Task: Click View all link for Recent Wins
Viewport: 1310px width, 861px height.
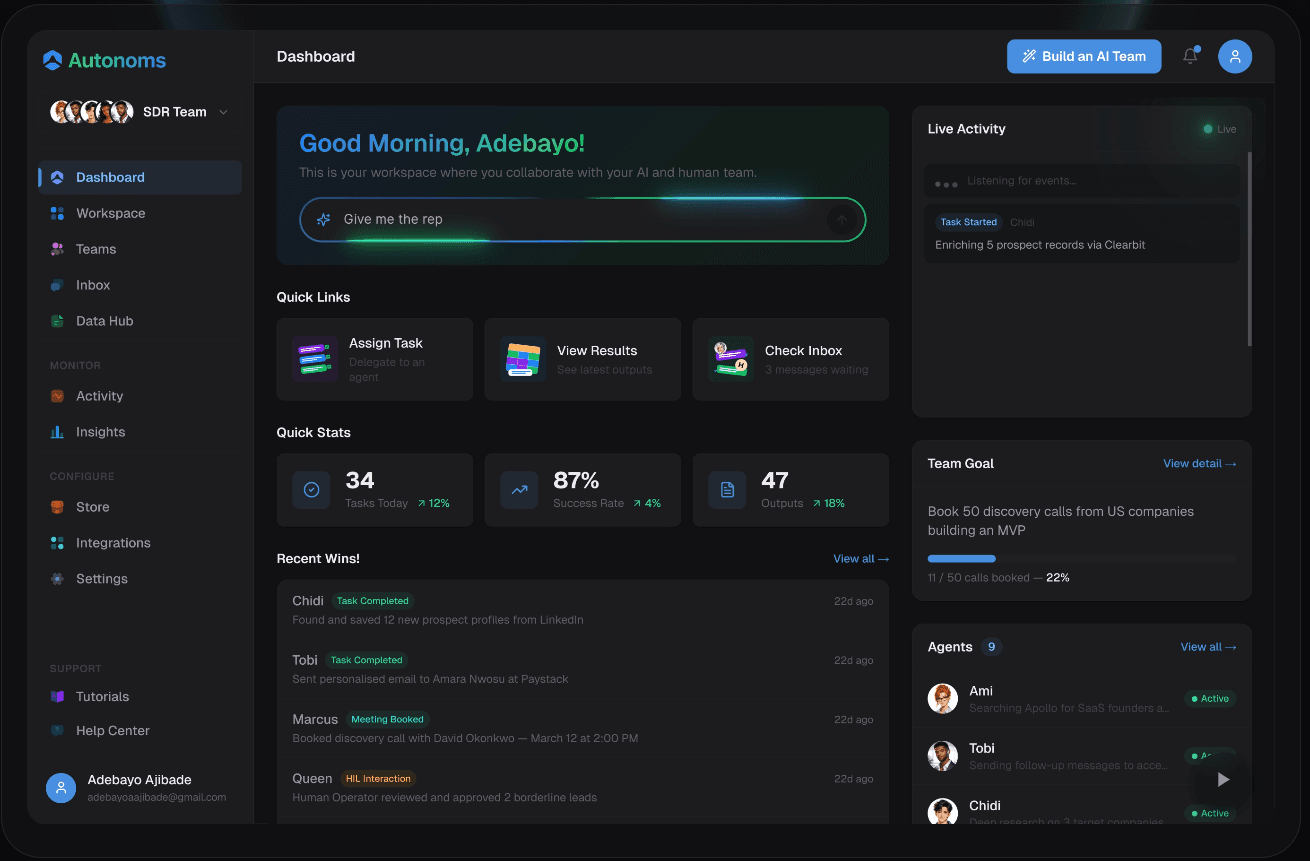Action: click(861, 559)
